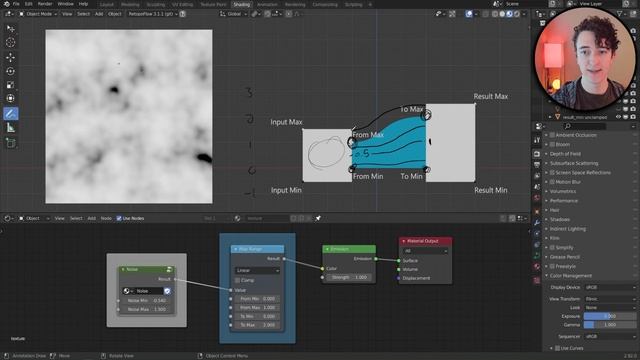Open the Output properties tab
Screen dimensions: 640x360
click(537, 164)
